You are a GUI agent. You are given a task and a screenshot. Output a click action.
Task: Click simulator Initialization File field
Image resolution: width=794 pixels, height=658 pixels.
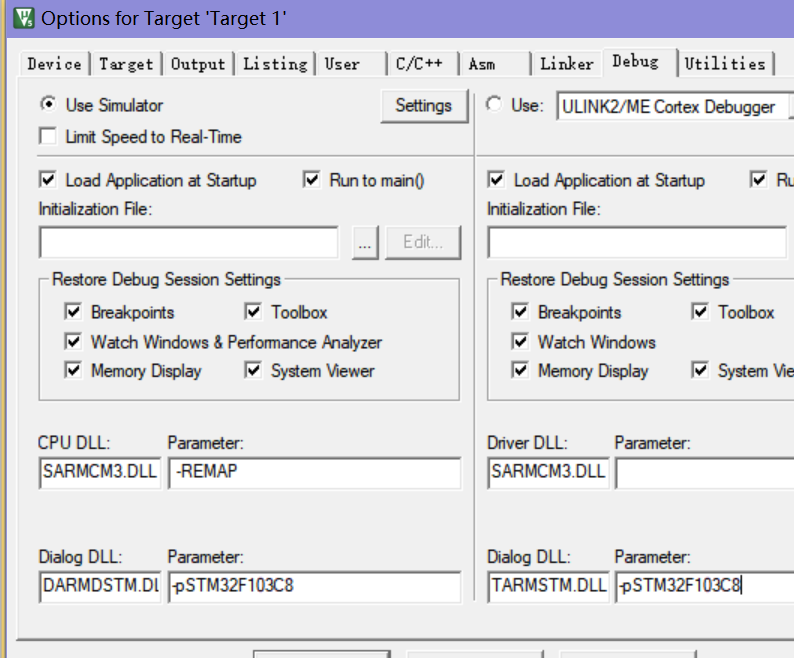(189, 242)
